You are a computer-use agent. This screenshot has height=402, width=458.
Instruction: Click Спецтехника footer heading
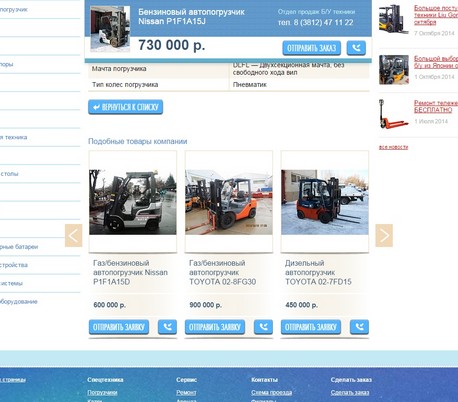(x=105, y=380)
